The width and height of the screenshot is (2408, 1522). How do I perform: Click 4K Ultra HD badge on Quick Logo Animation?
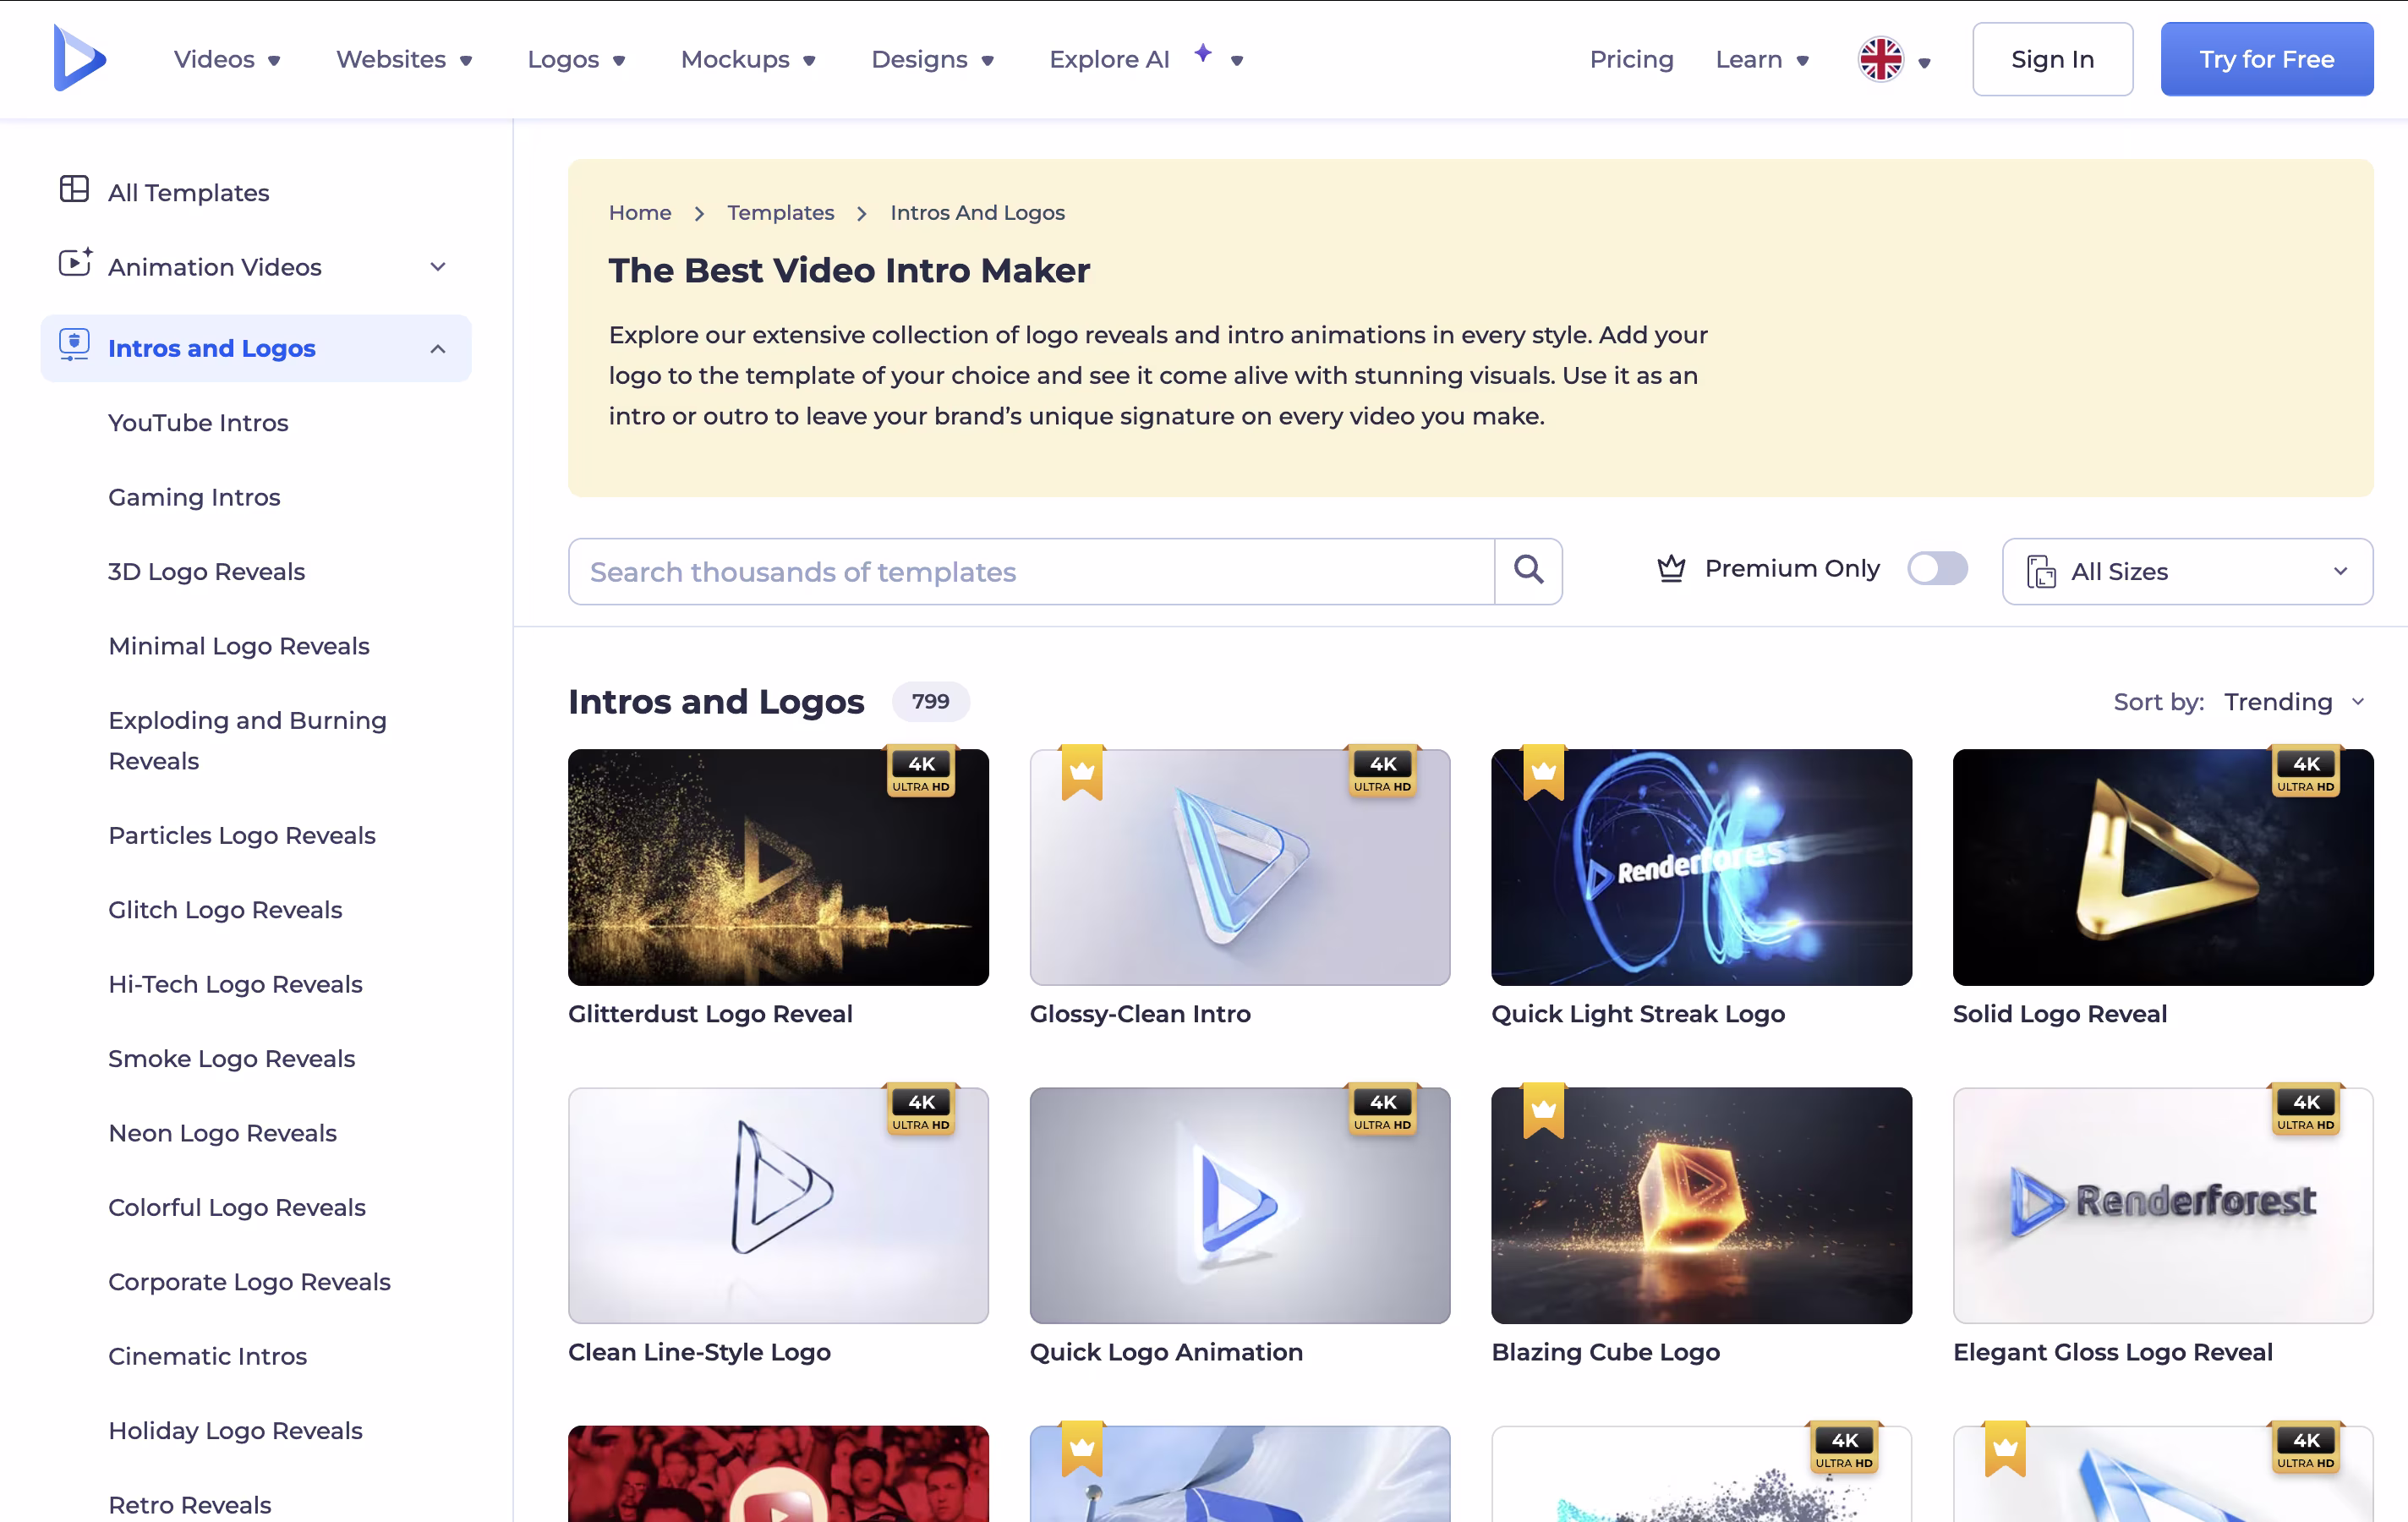click(x=1383, y=1110)
